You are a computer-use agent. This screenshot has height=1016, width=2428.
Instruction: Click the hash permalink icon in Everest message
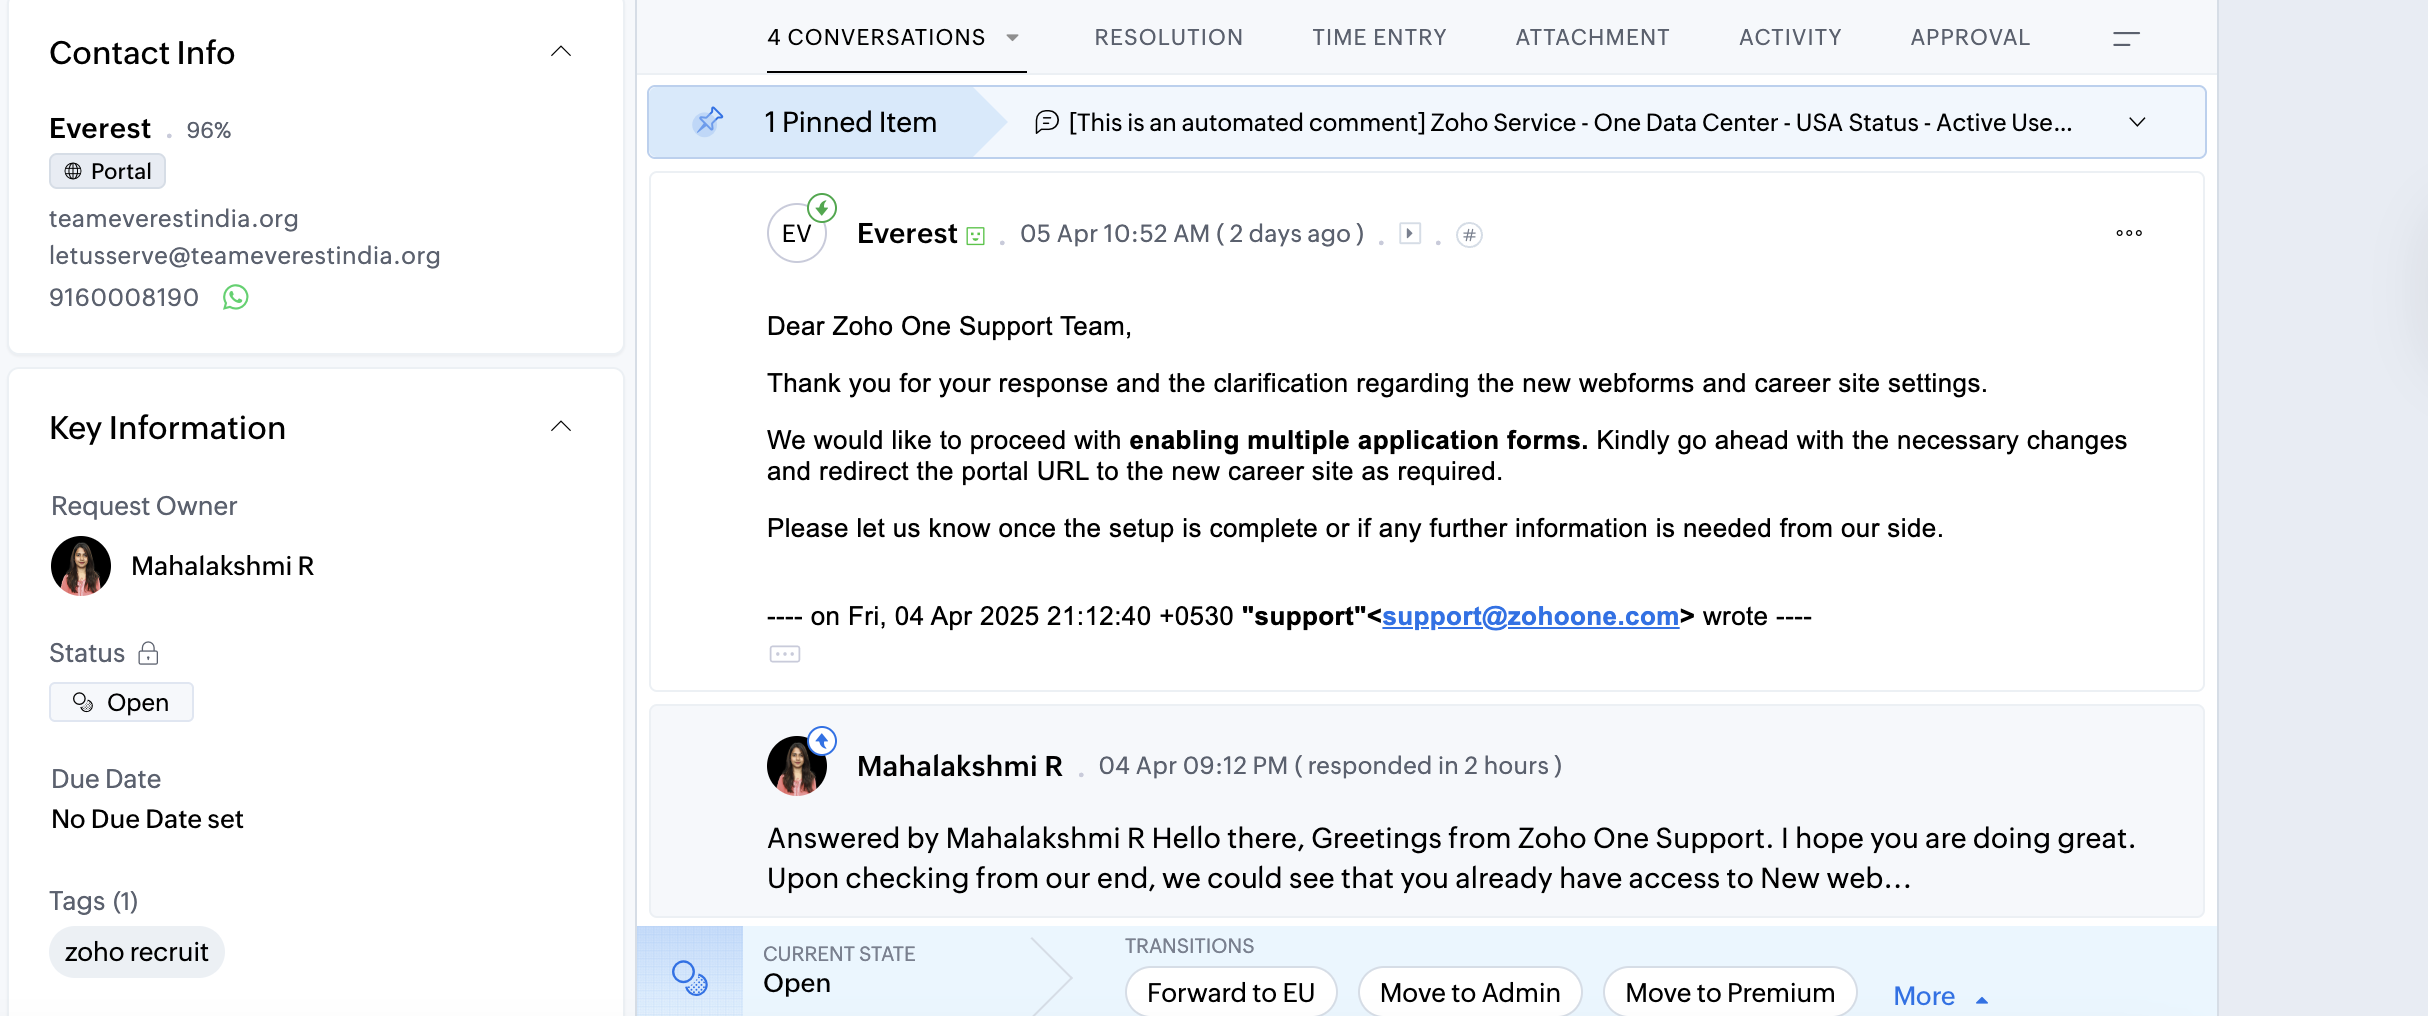pyautogui.click(x=1469, y=235)
